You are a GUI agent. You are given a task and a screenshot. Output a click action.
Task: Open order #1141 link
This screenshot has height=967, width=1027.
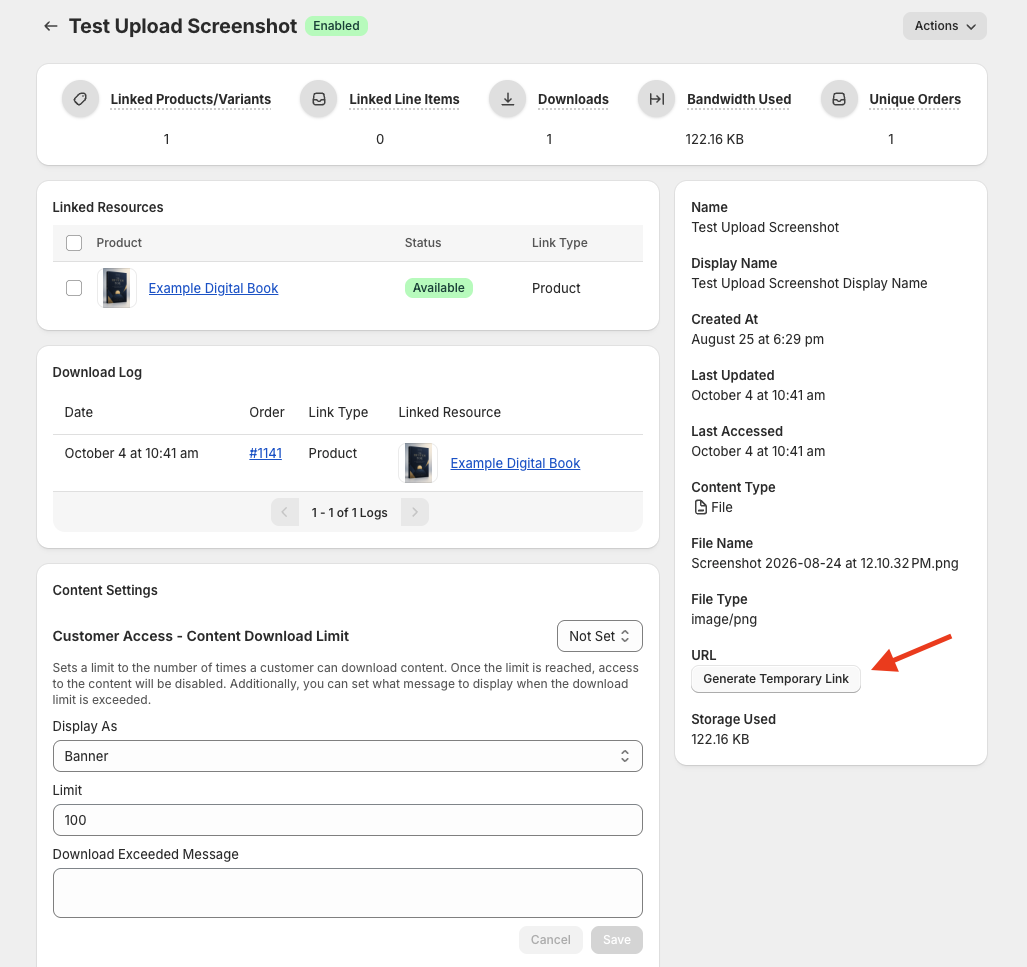(265, 453)
